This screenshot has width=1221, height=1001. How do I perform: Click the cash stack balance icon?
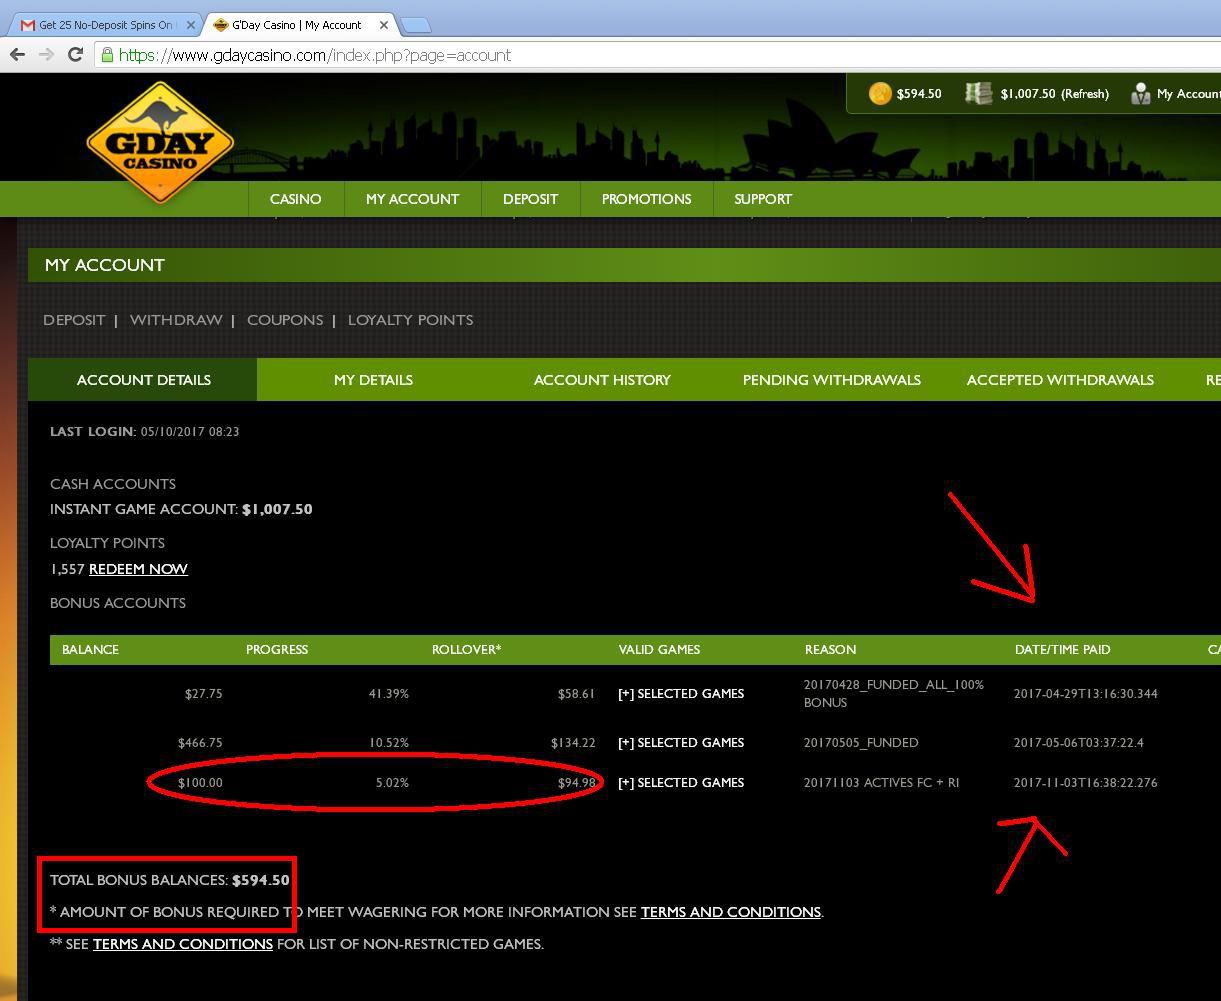[978, 93]
